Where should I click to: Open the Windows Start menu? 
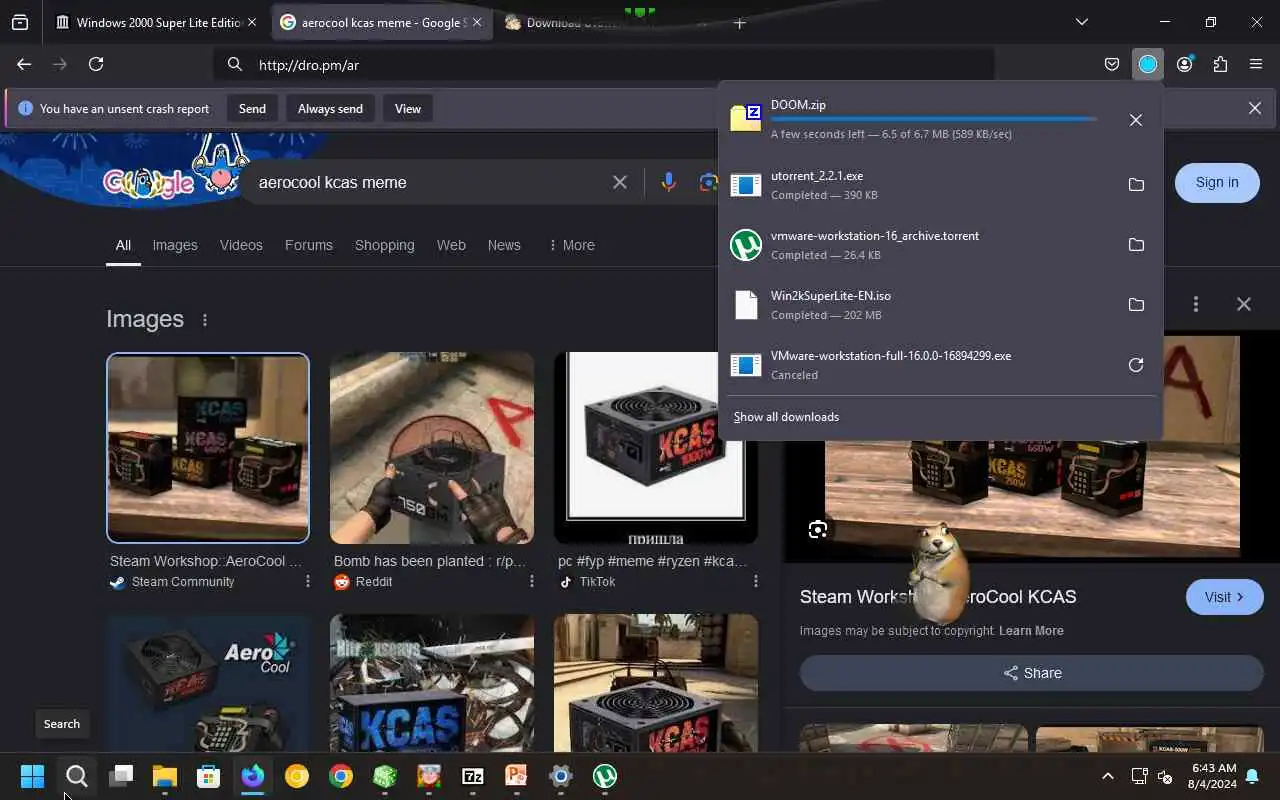[x=32, y=776]
